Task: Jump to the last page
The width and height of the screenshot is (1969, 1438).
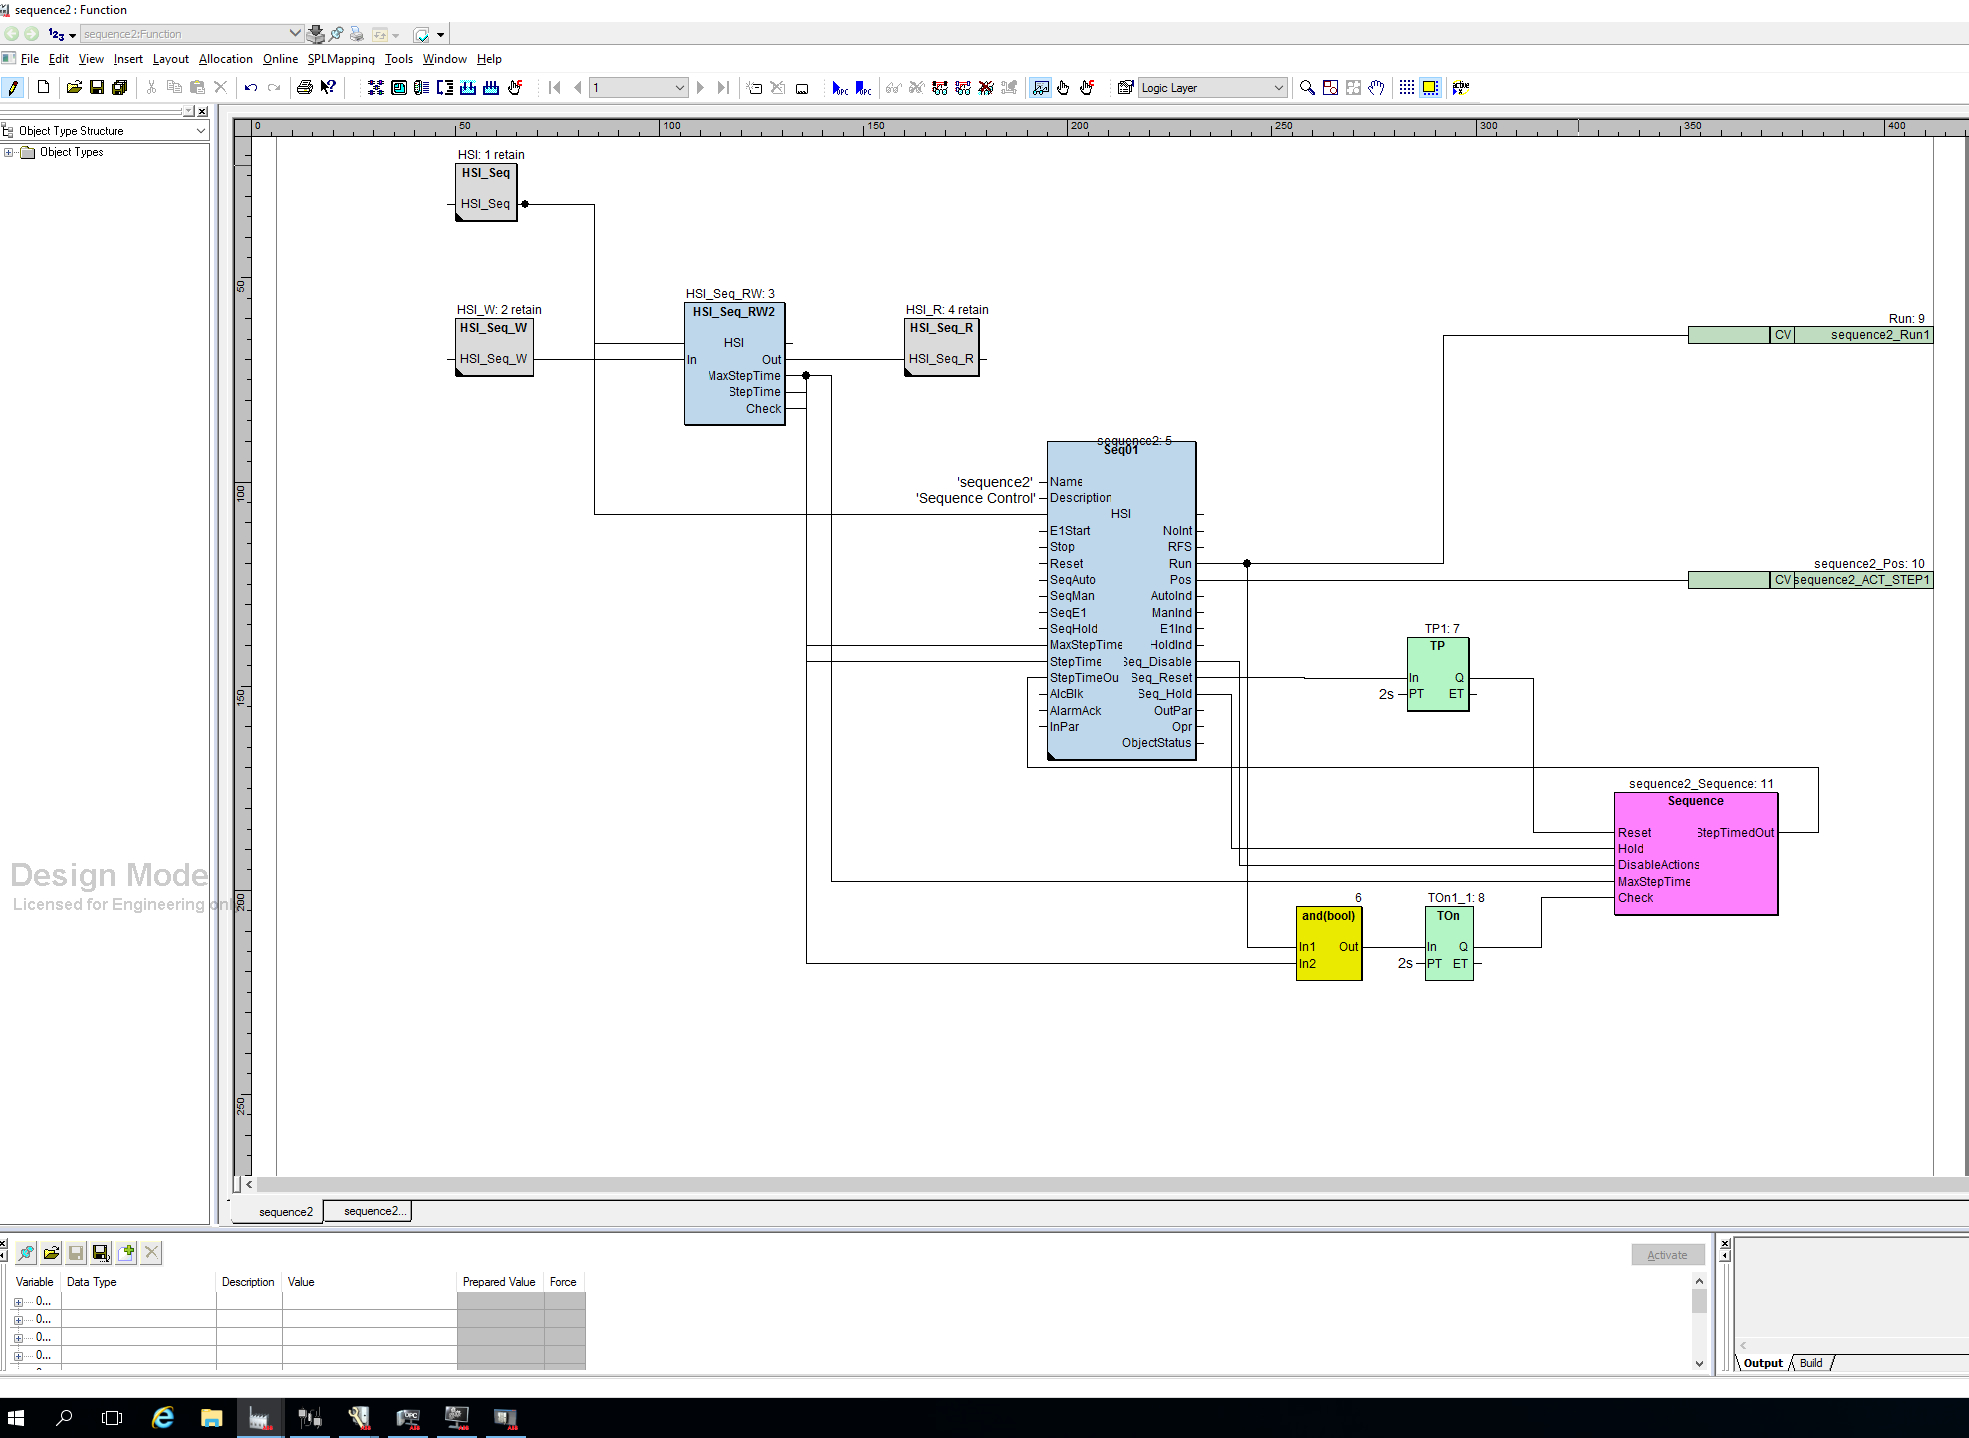Action: [723, 88]
